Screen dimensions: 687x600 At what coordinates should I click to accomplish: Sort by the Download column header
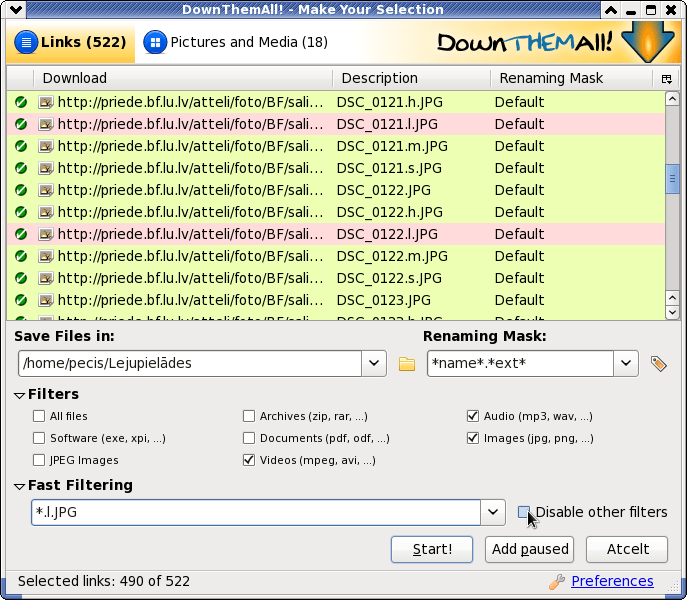(x=183, y=78)
